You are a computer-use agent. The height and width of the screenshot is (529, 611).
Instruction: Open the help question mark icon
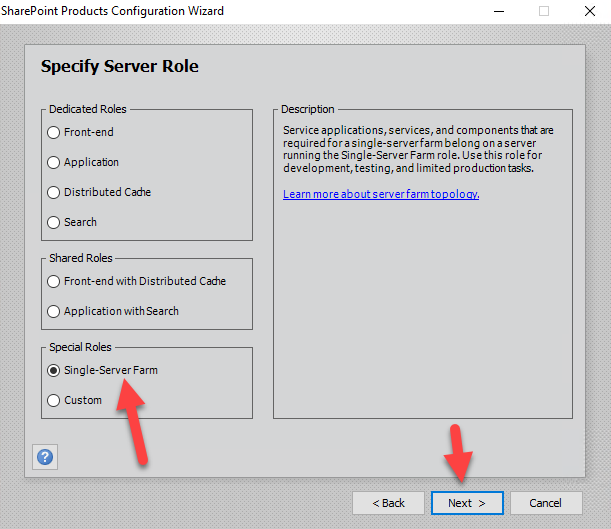[45, 457]
